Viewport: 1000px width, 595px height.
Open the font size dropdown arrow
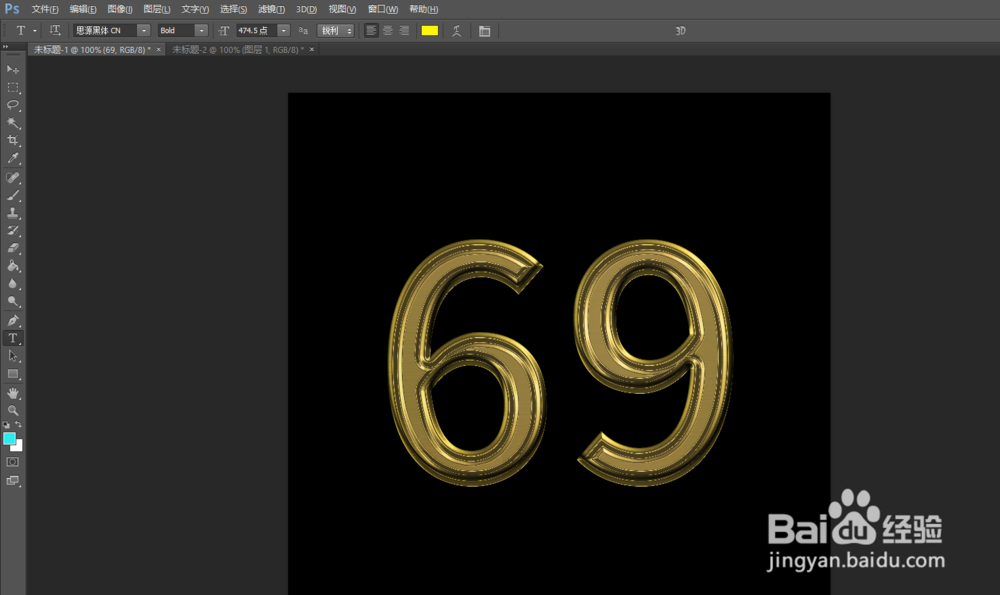pos(284,31)
